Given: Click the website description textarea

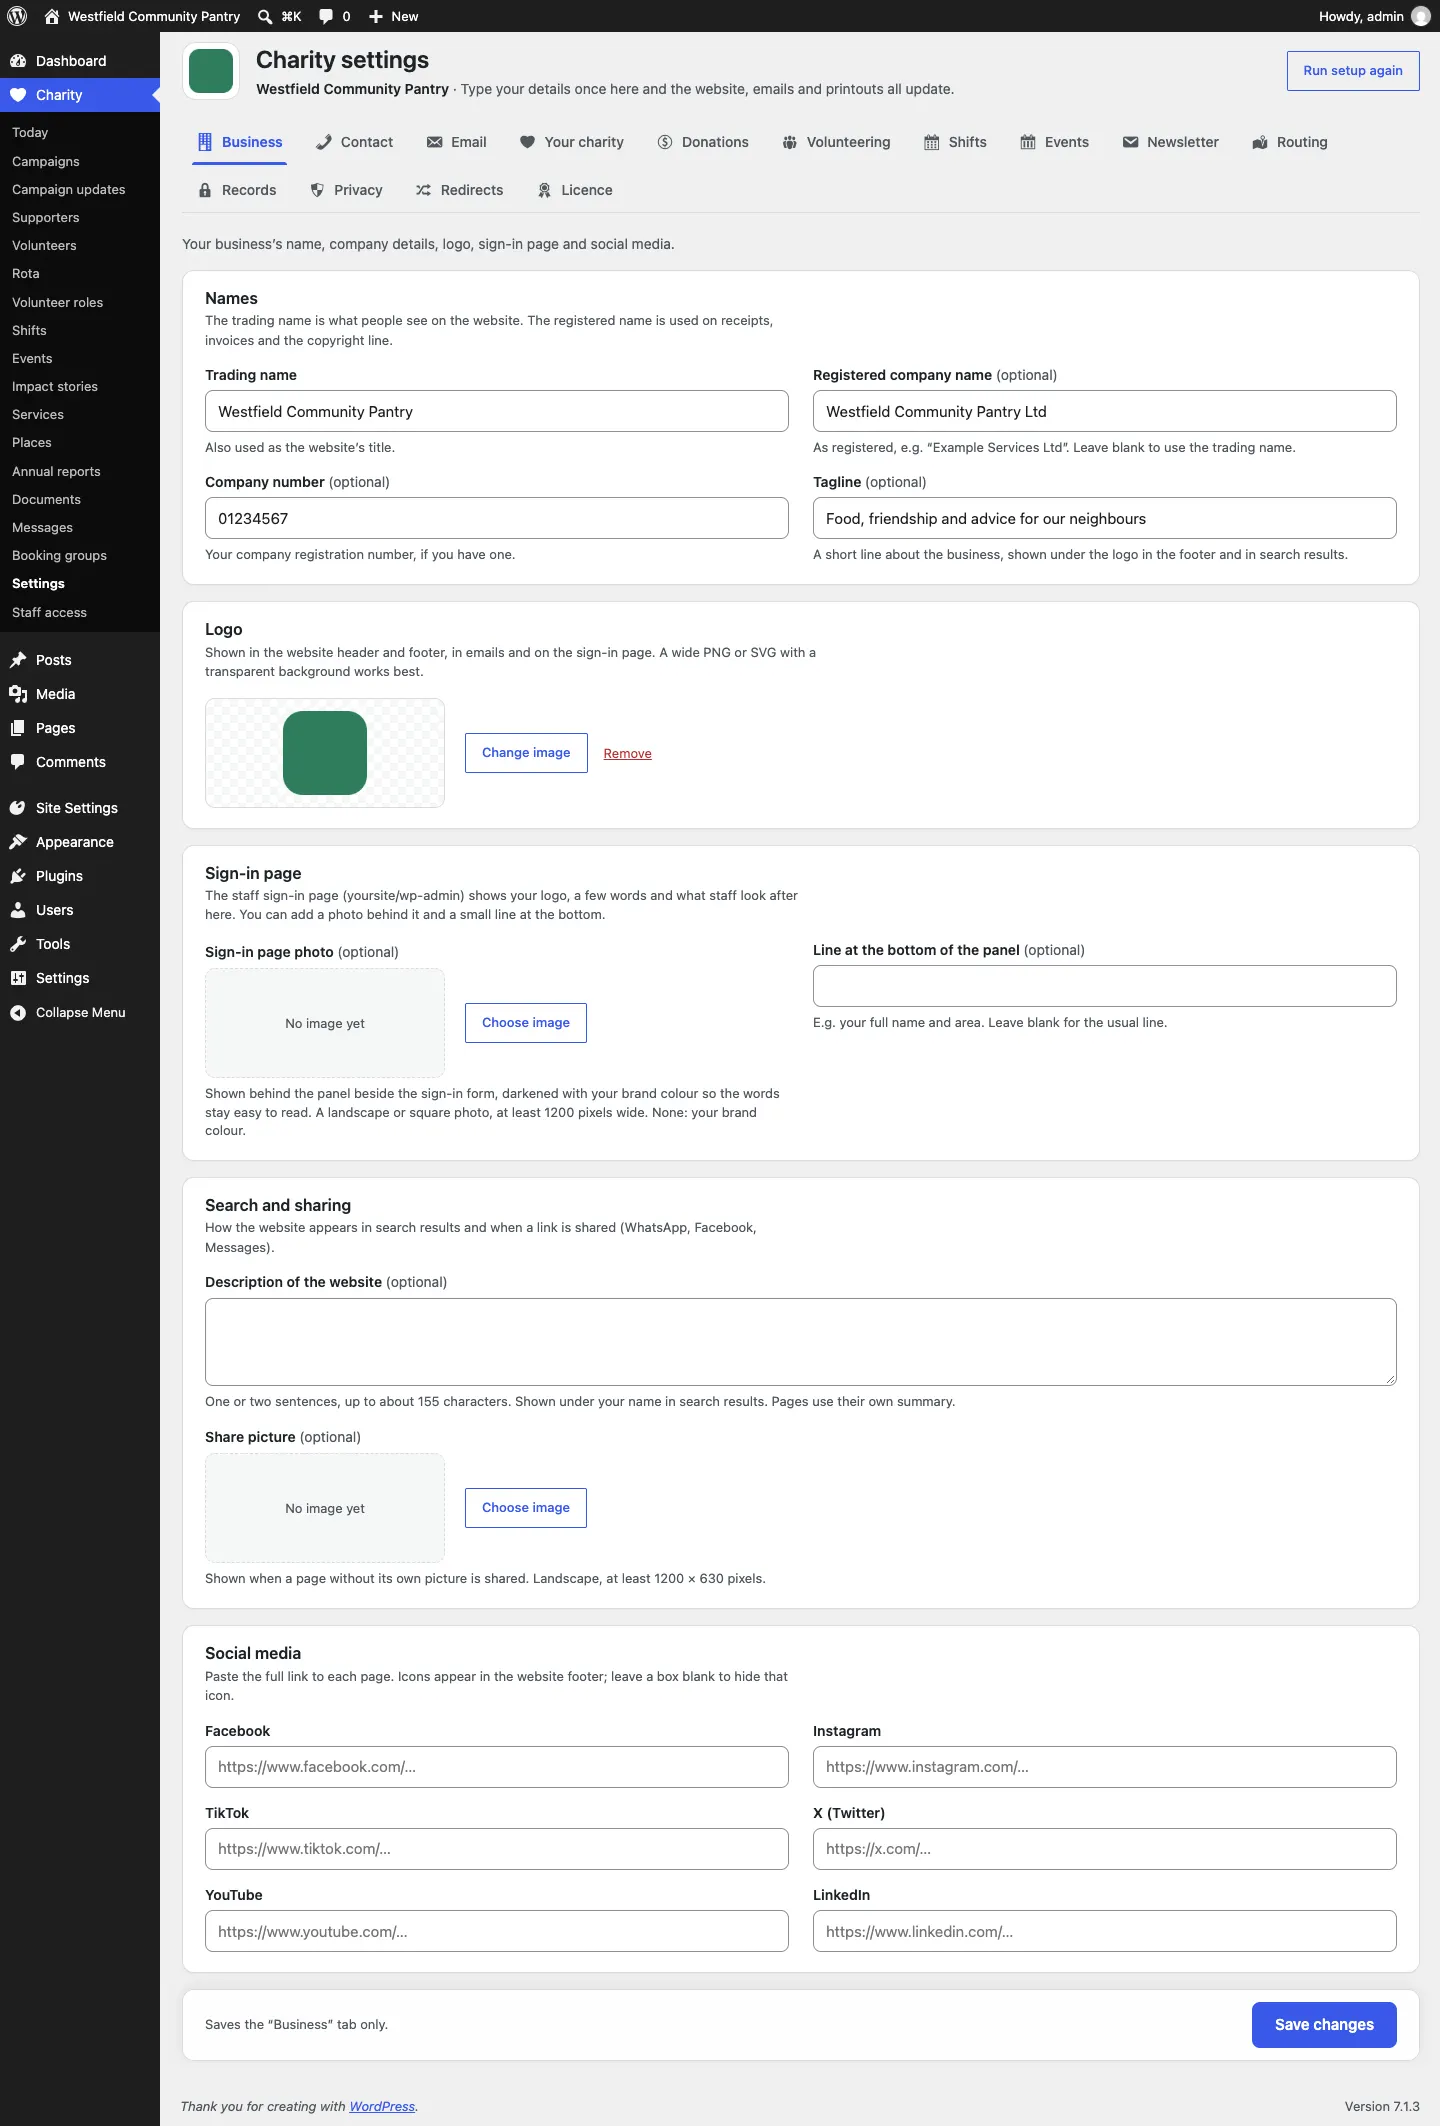Looking at the screenshot, I should [801, 1342].
